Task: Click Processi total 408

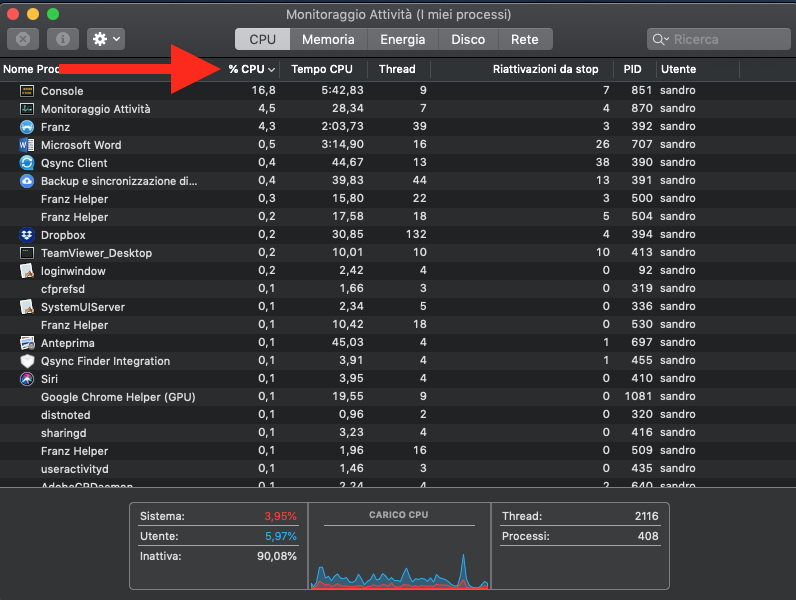Action: (x=648, y=536)
